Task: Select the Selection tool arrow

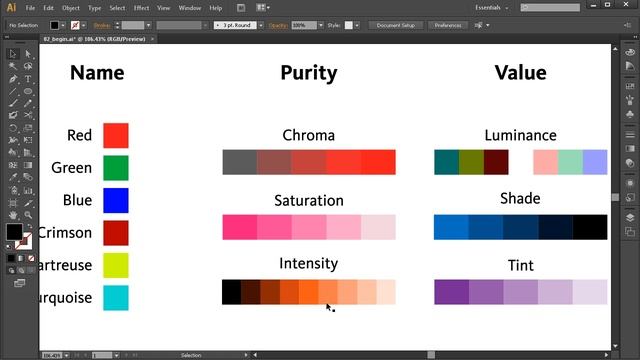Action: [13, 54]
